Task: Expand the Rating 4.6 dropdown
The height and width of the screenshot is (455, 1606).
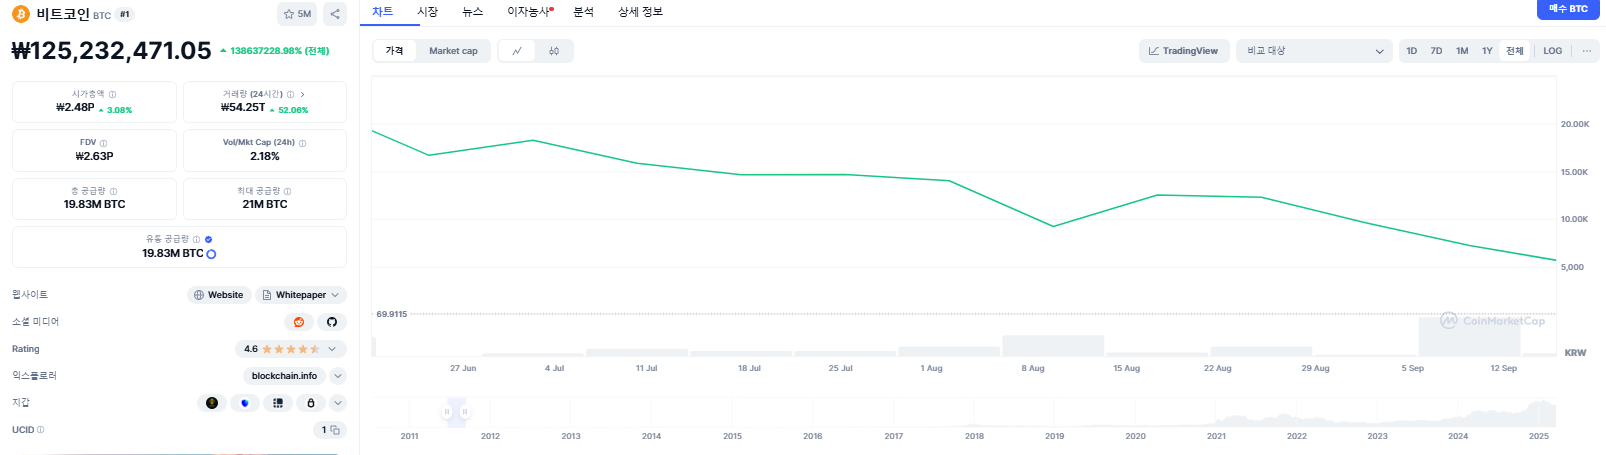Action: pos(291,349)
